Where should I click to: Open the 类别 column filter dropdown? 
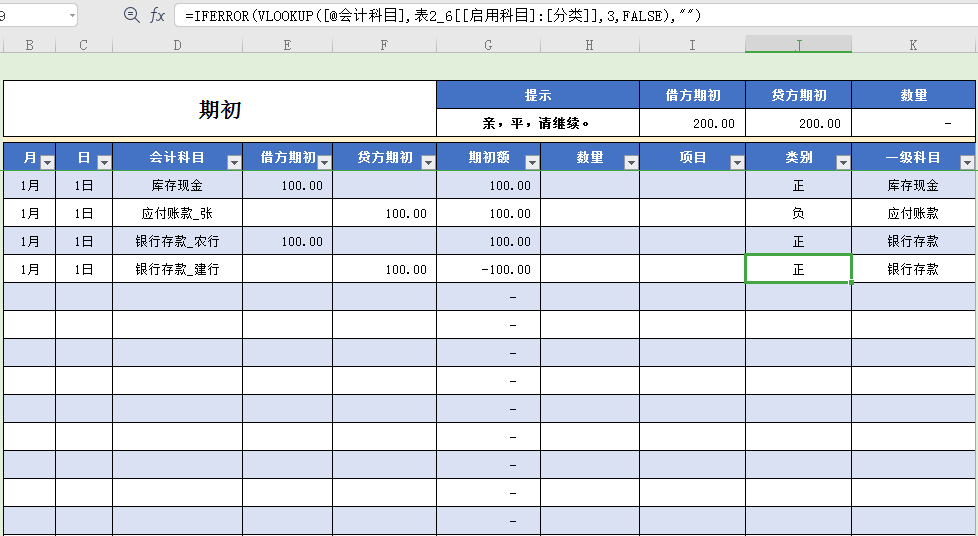point(843,163)
